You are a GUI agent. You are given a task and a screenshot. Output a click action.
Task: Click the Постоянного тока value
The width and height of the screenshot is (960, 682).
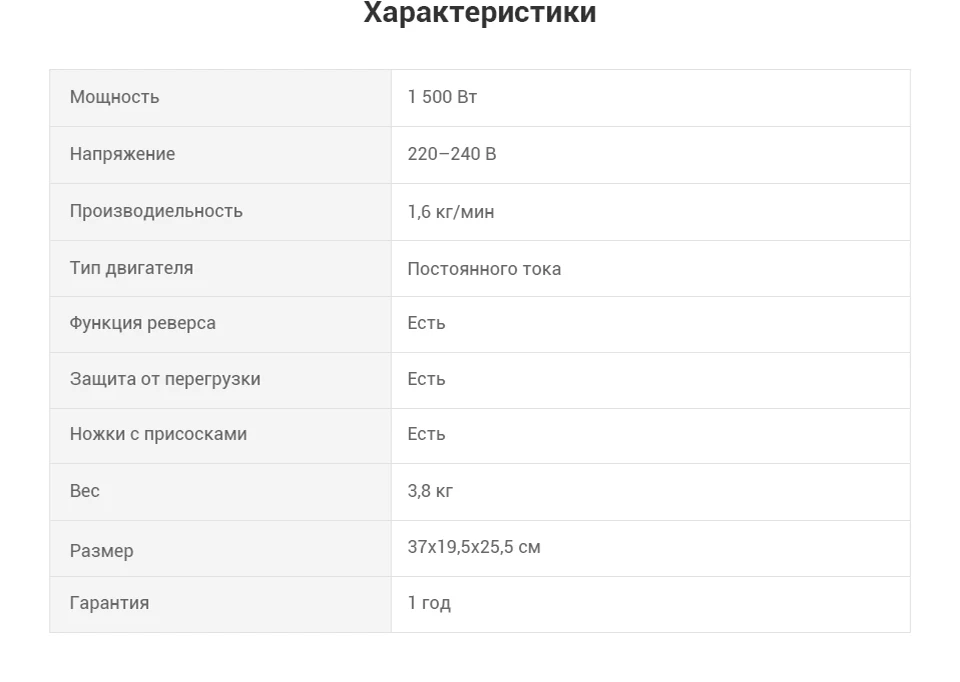(484, 269)
